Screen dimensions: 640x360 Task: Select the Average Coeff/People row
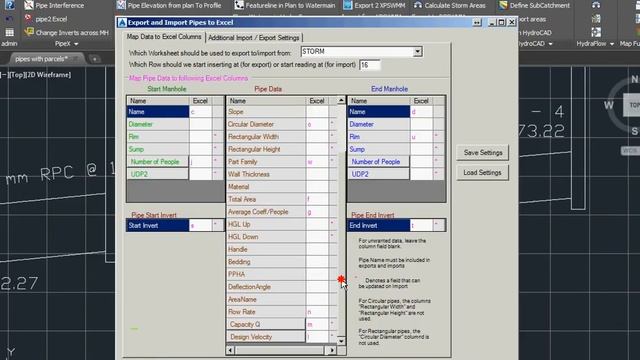266,212
